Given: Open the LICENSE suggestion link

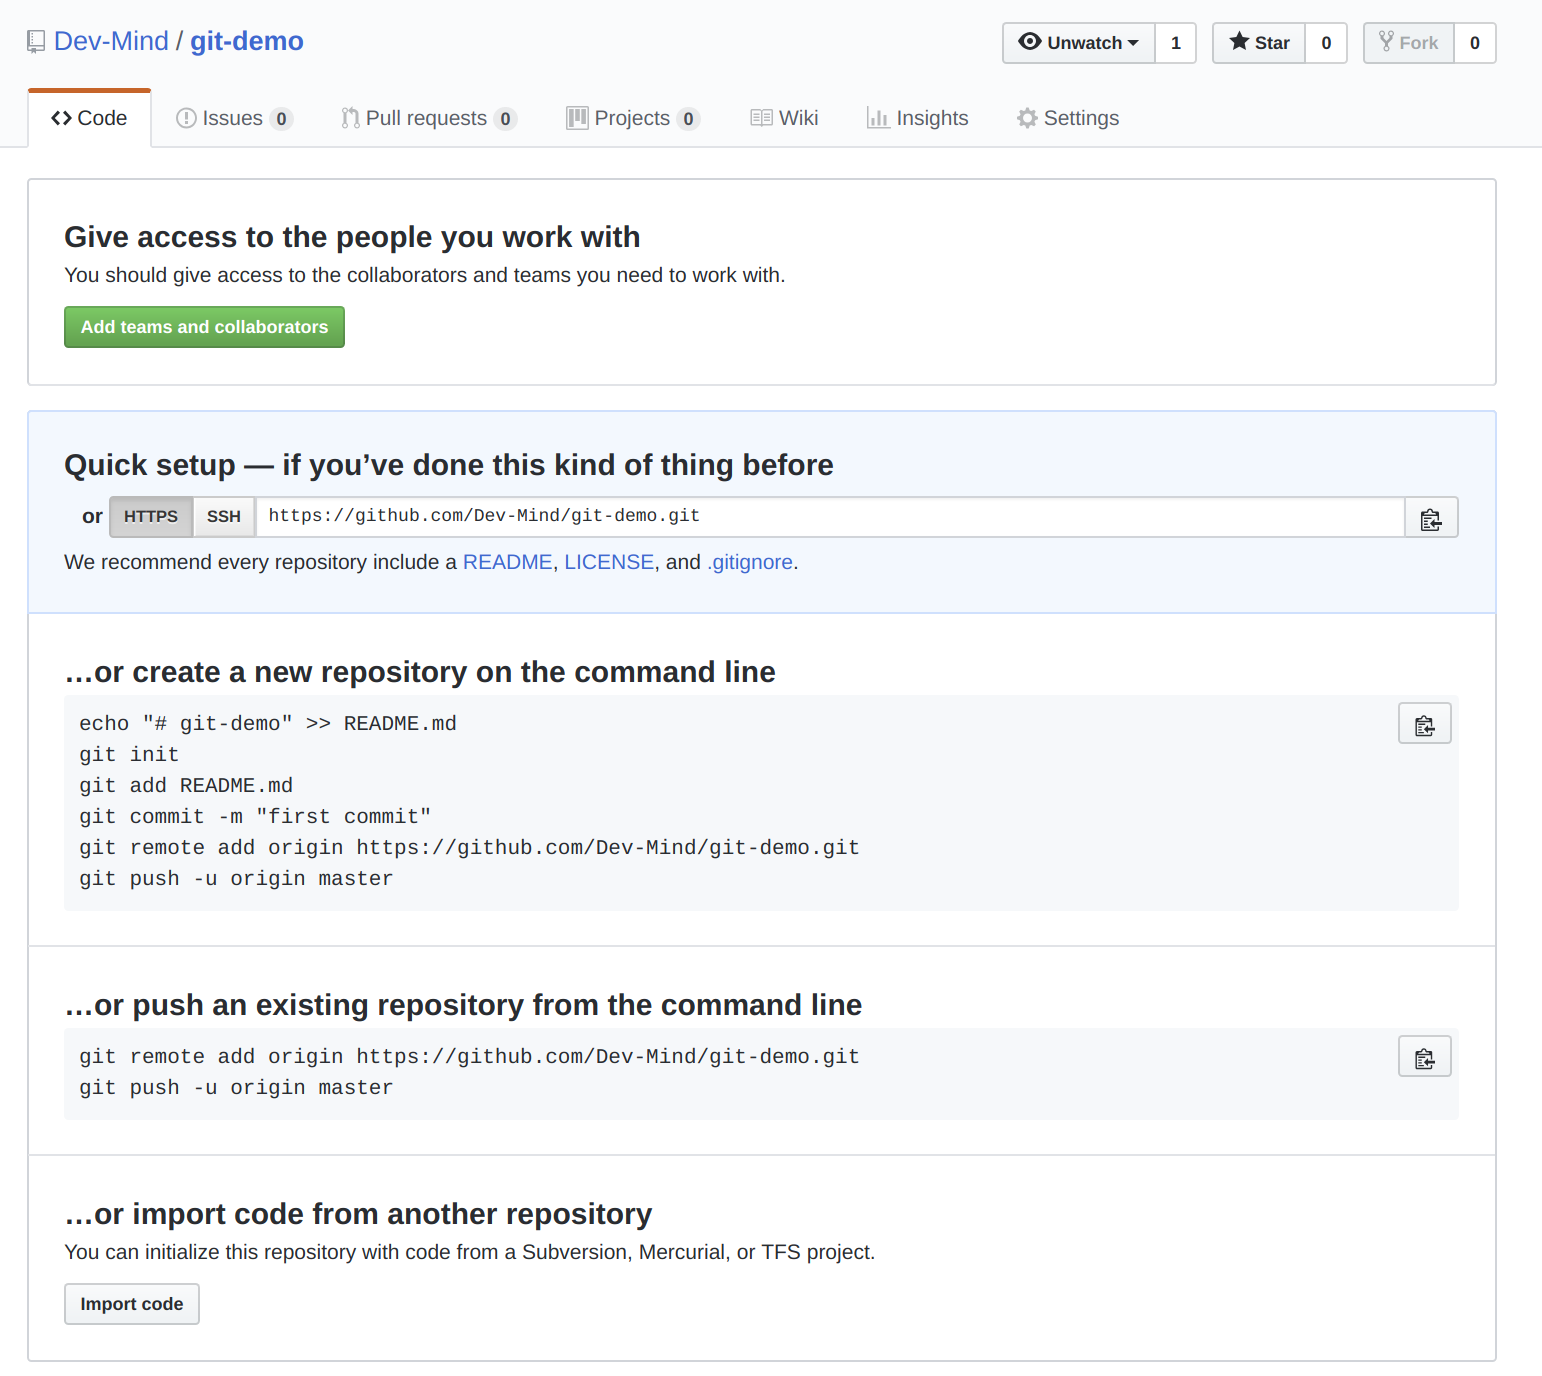Looking at the screenshot, I should click(609, 562).
